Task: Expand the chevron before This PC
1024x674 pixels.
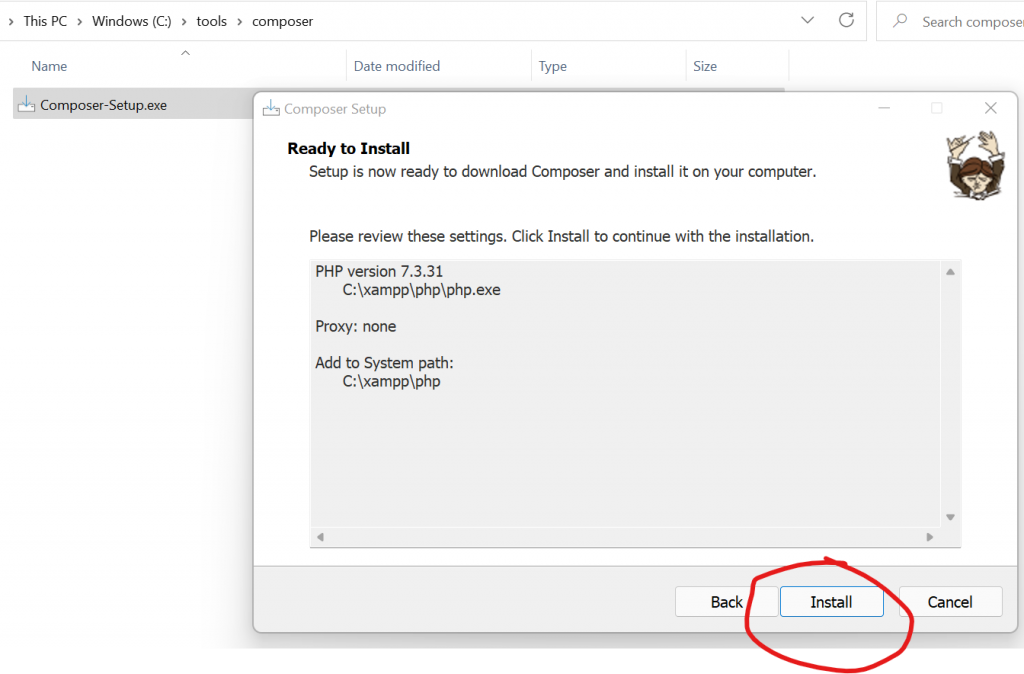Action: pos(10,22)
